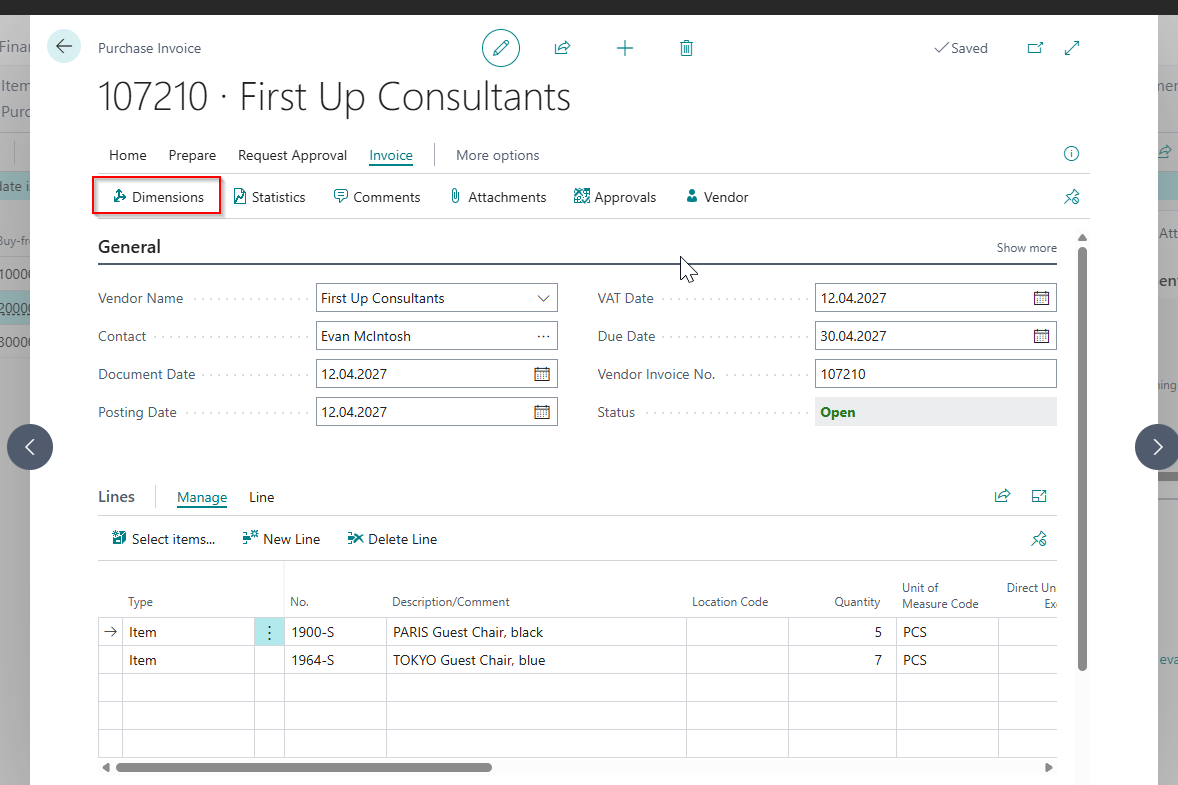The image size is (1178, 785).
Task: Share the Lines section icon
Action: coord(1002,496)
